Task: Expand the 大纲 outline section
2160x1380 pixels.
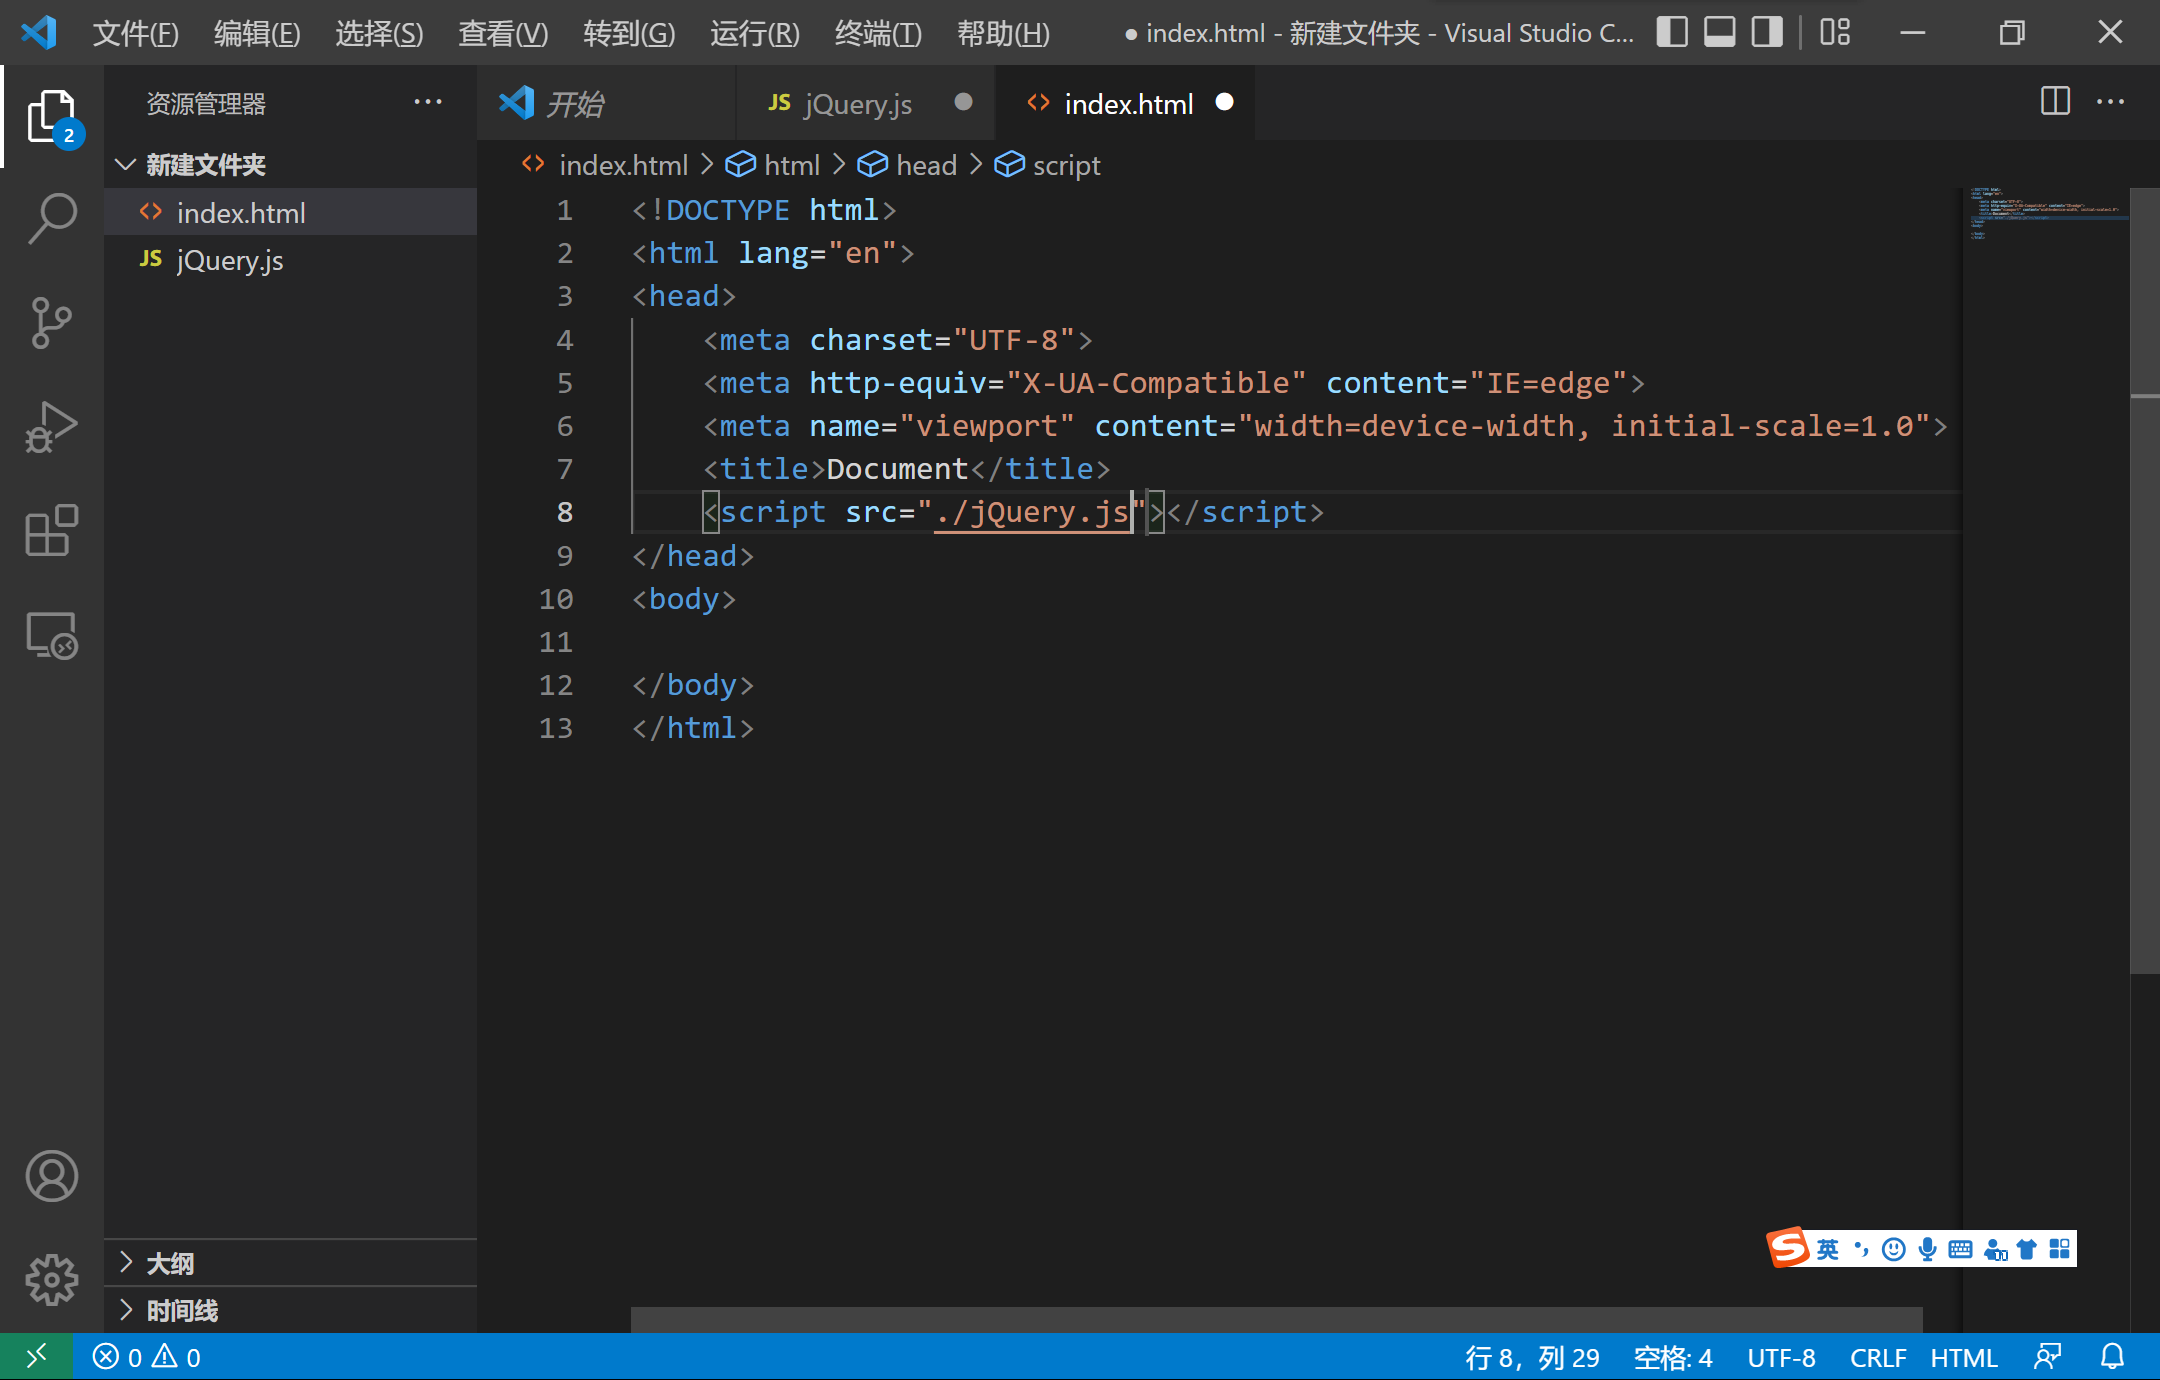Action: coord(170,1263)
